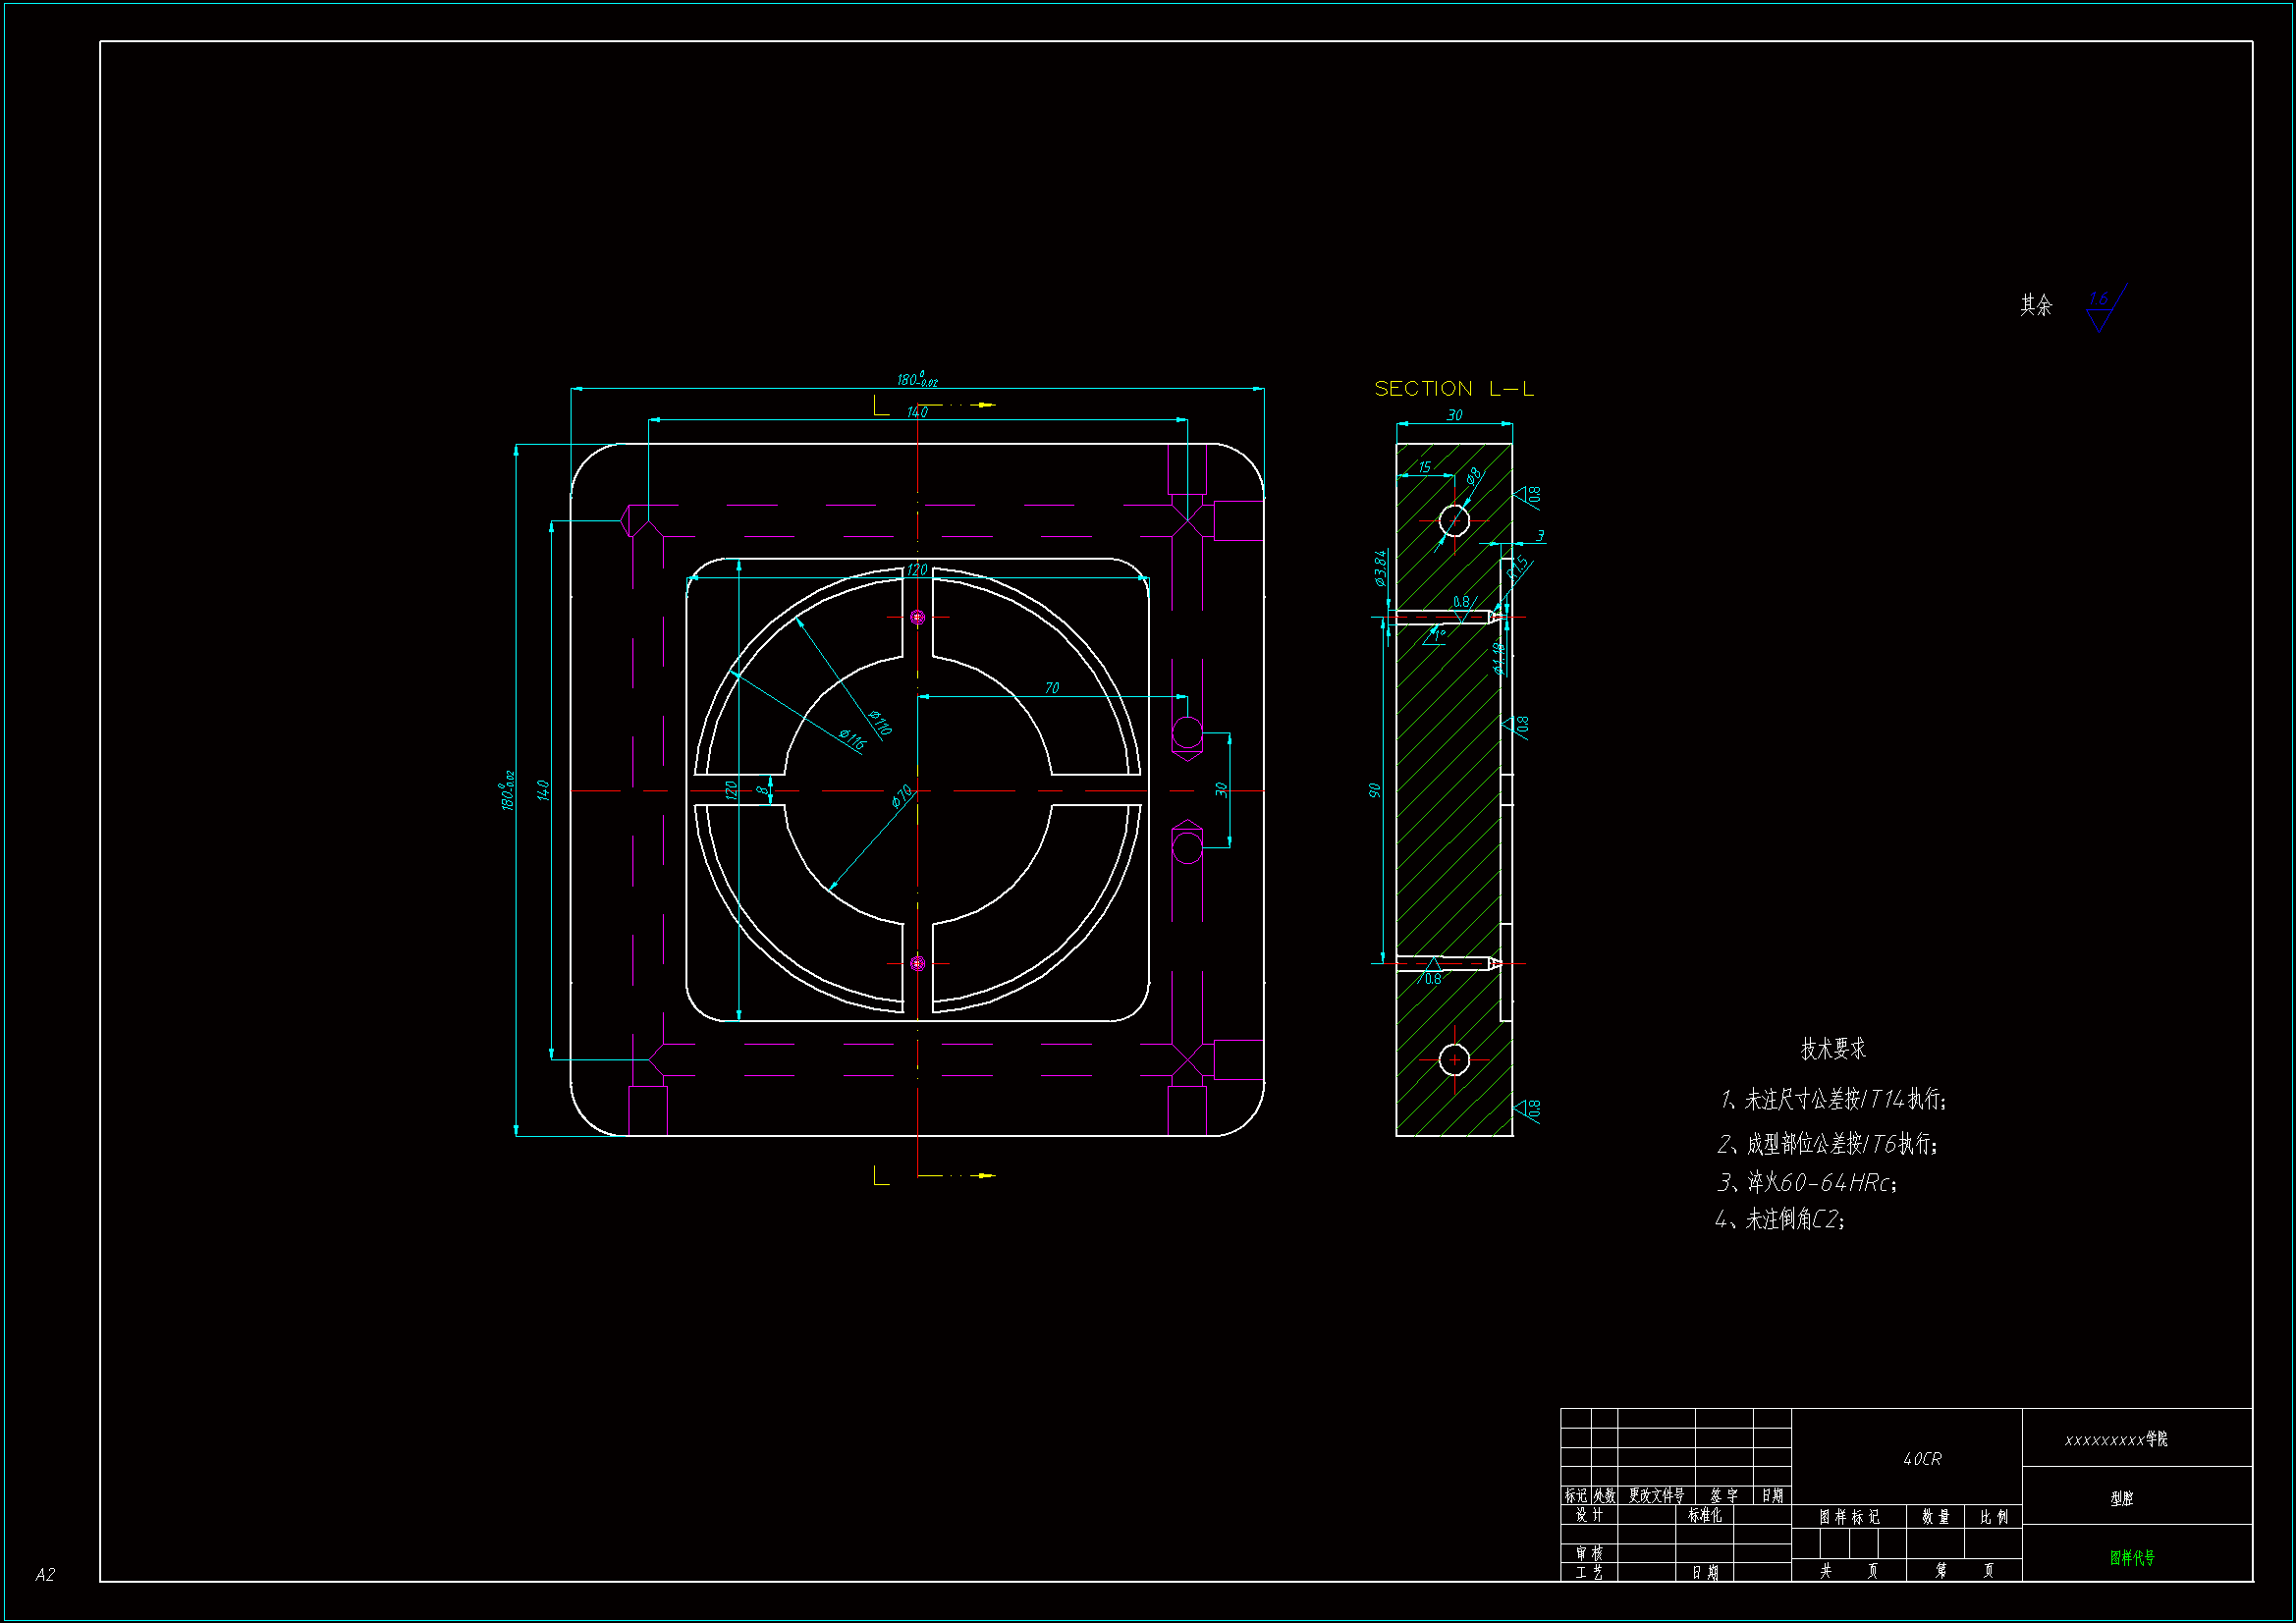Click the SECTION L-L view title

1453,389
